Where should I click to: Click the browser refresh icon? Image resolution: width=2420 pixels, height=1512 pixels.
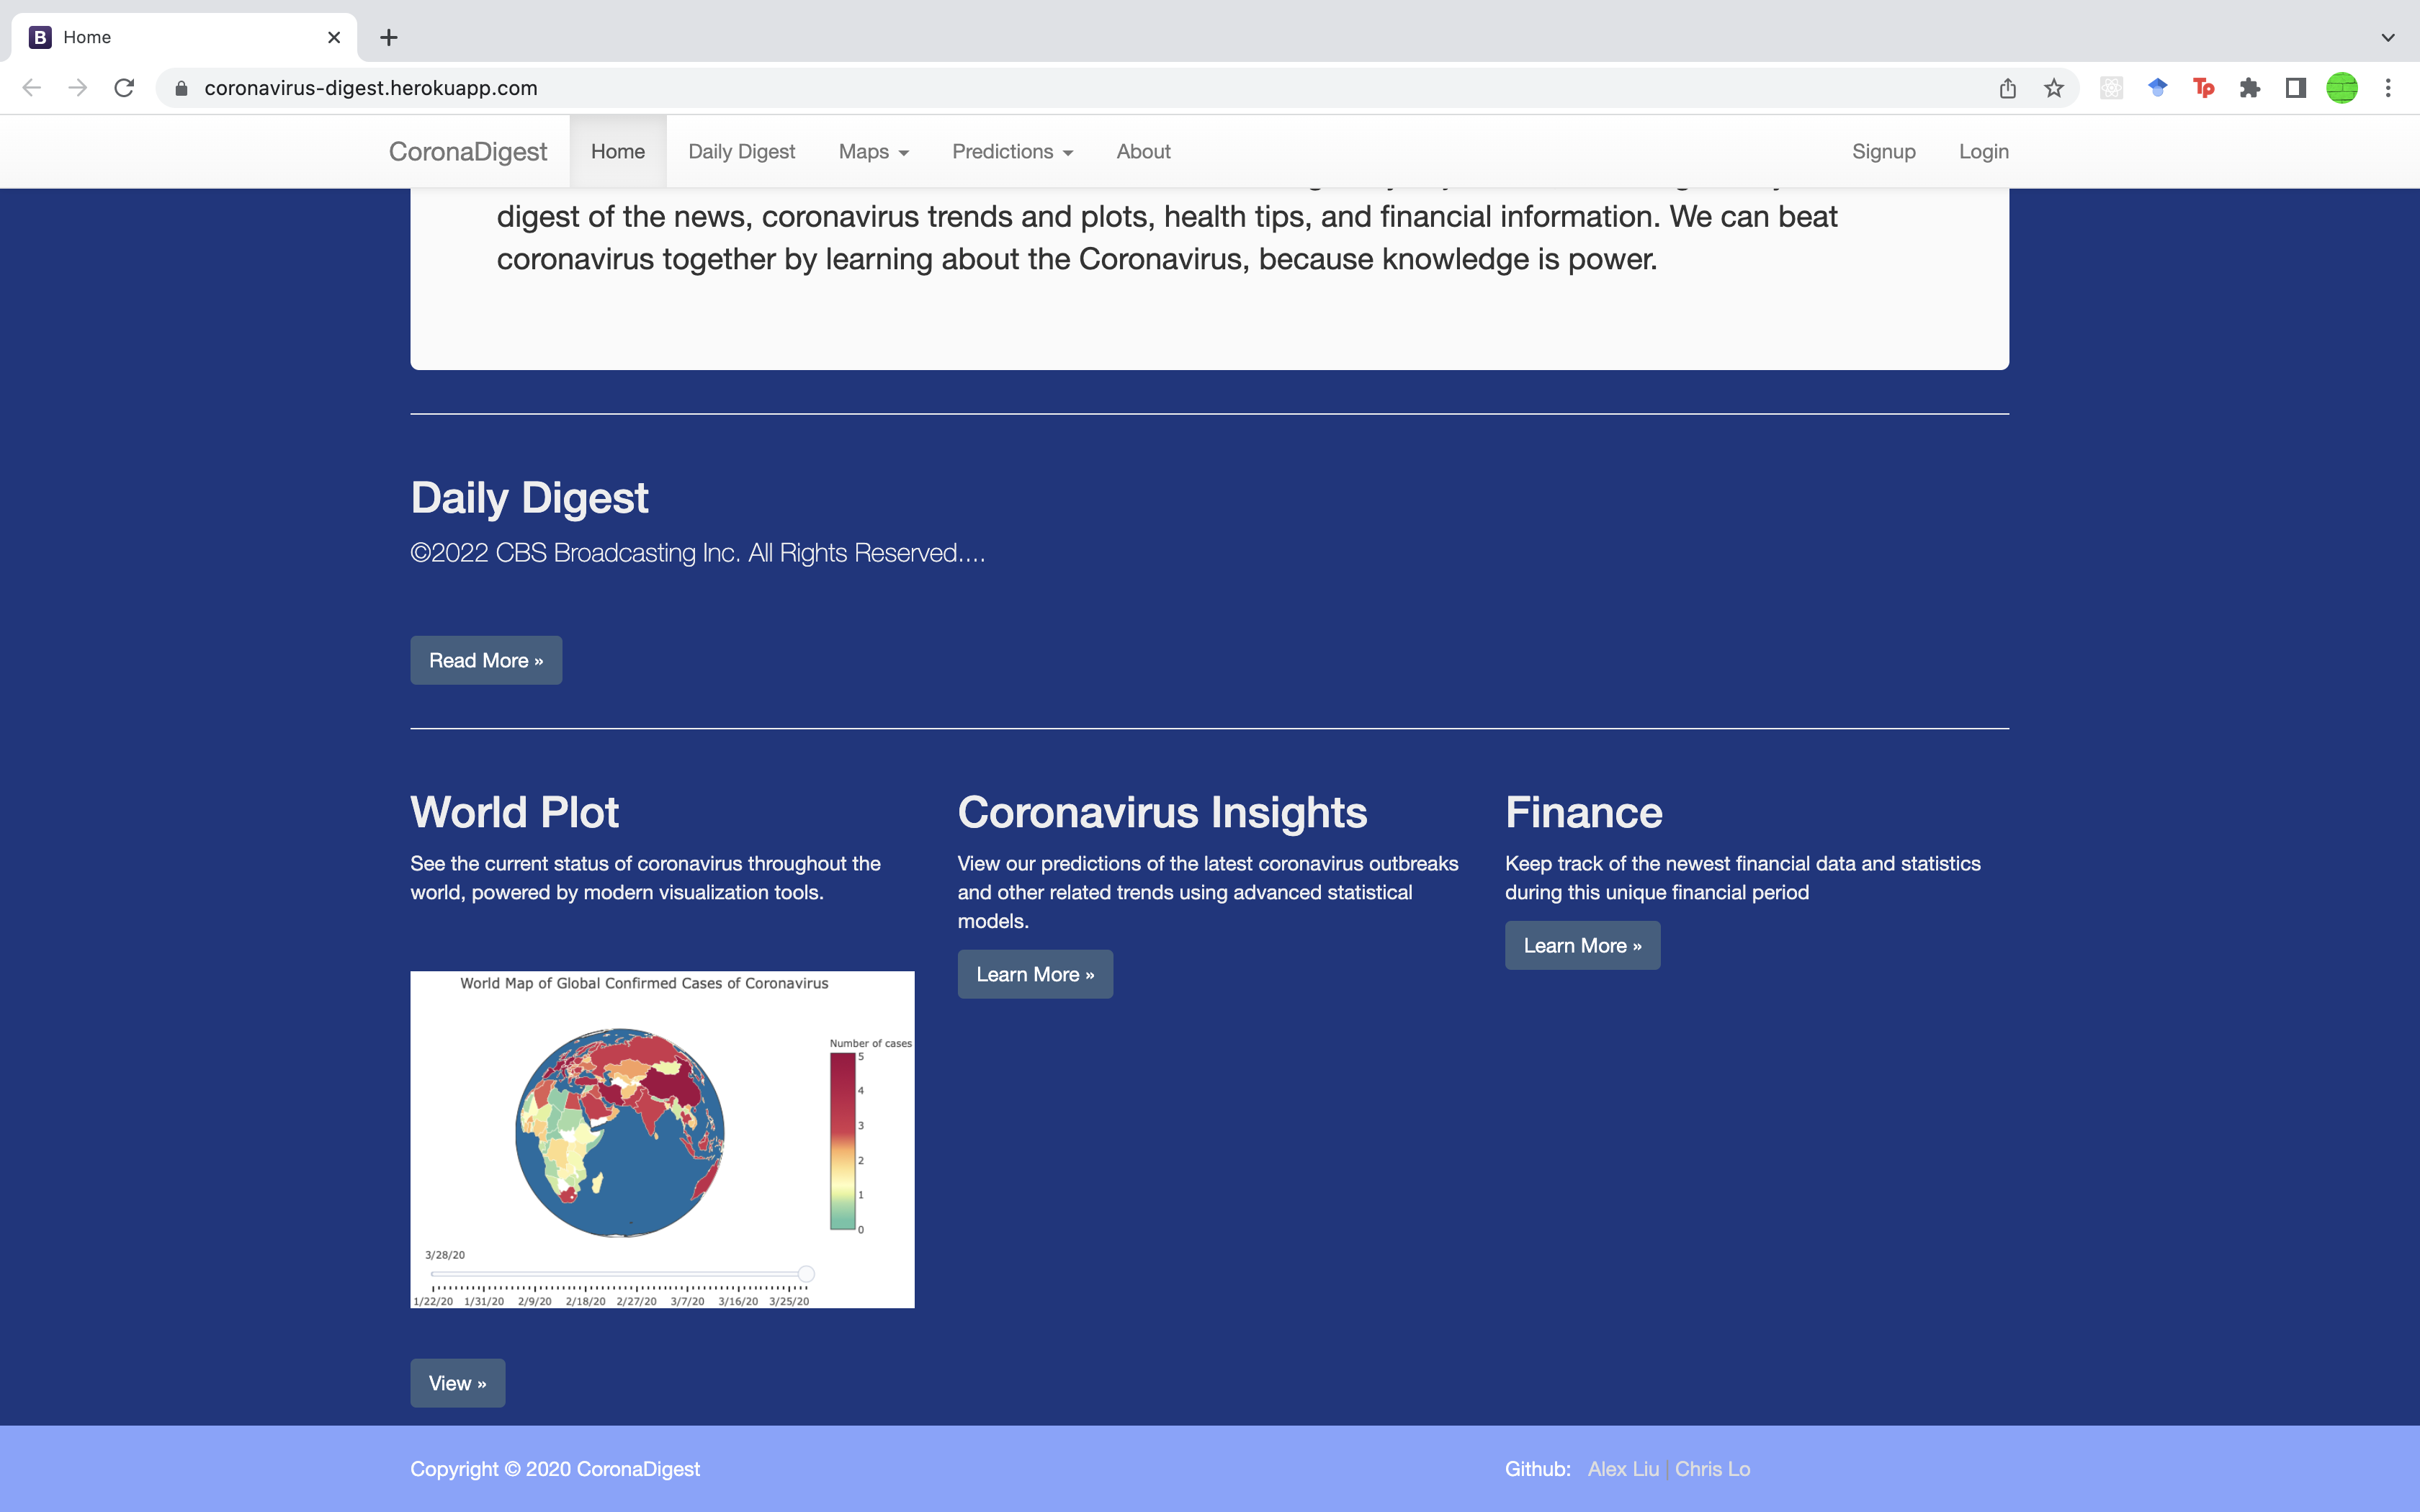pos(124,87)
